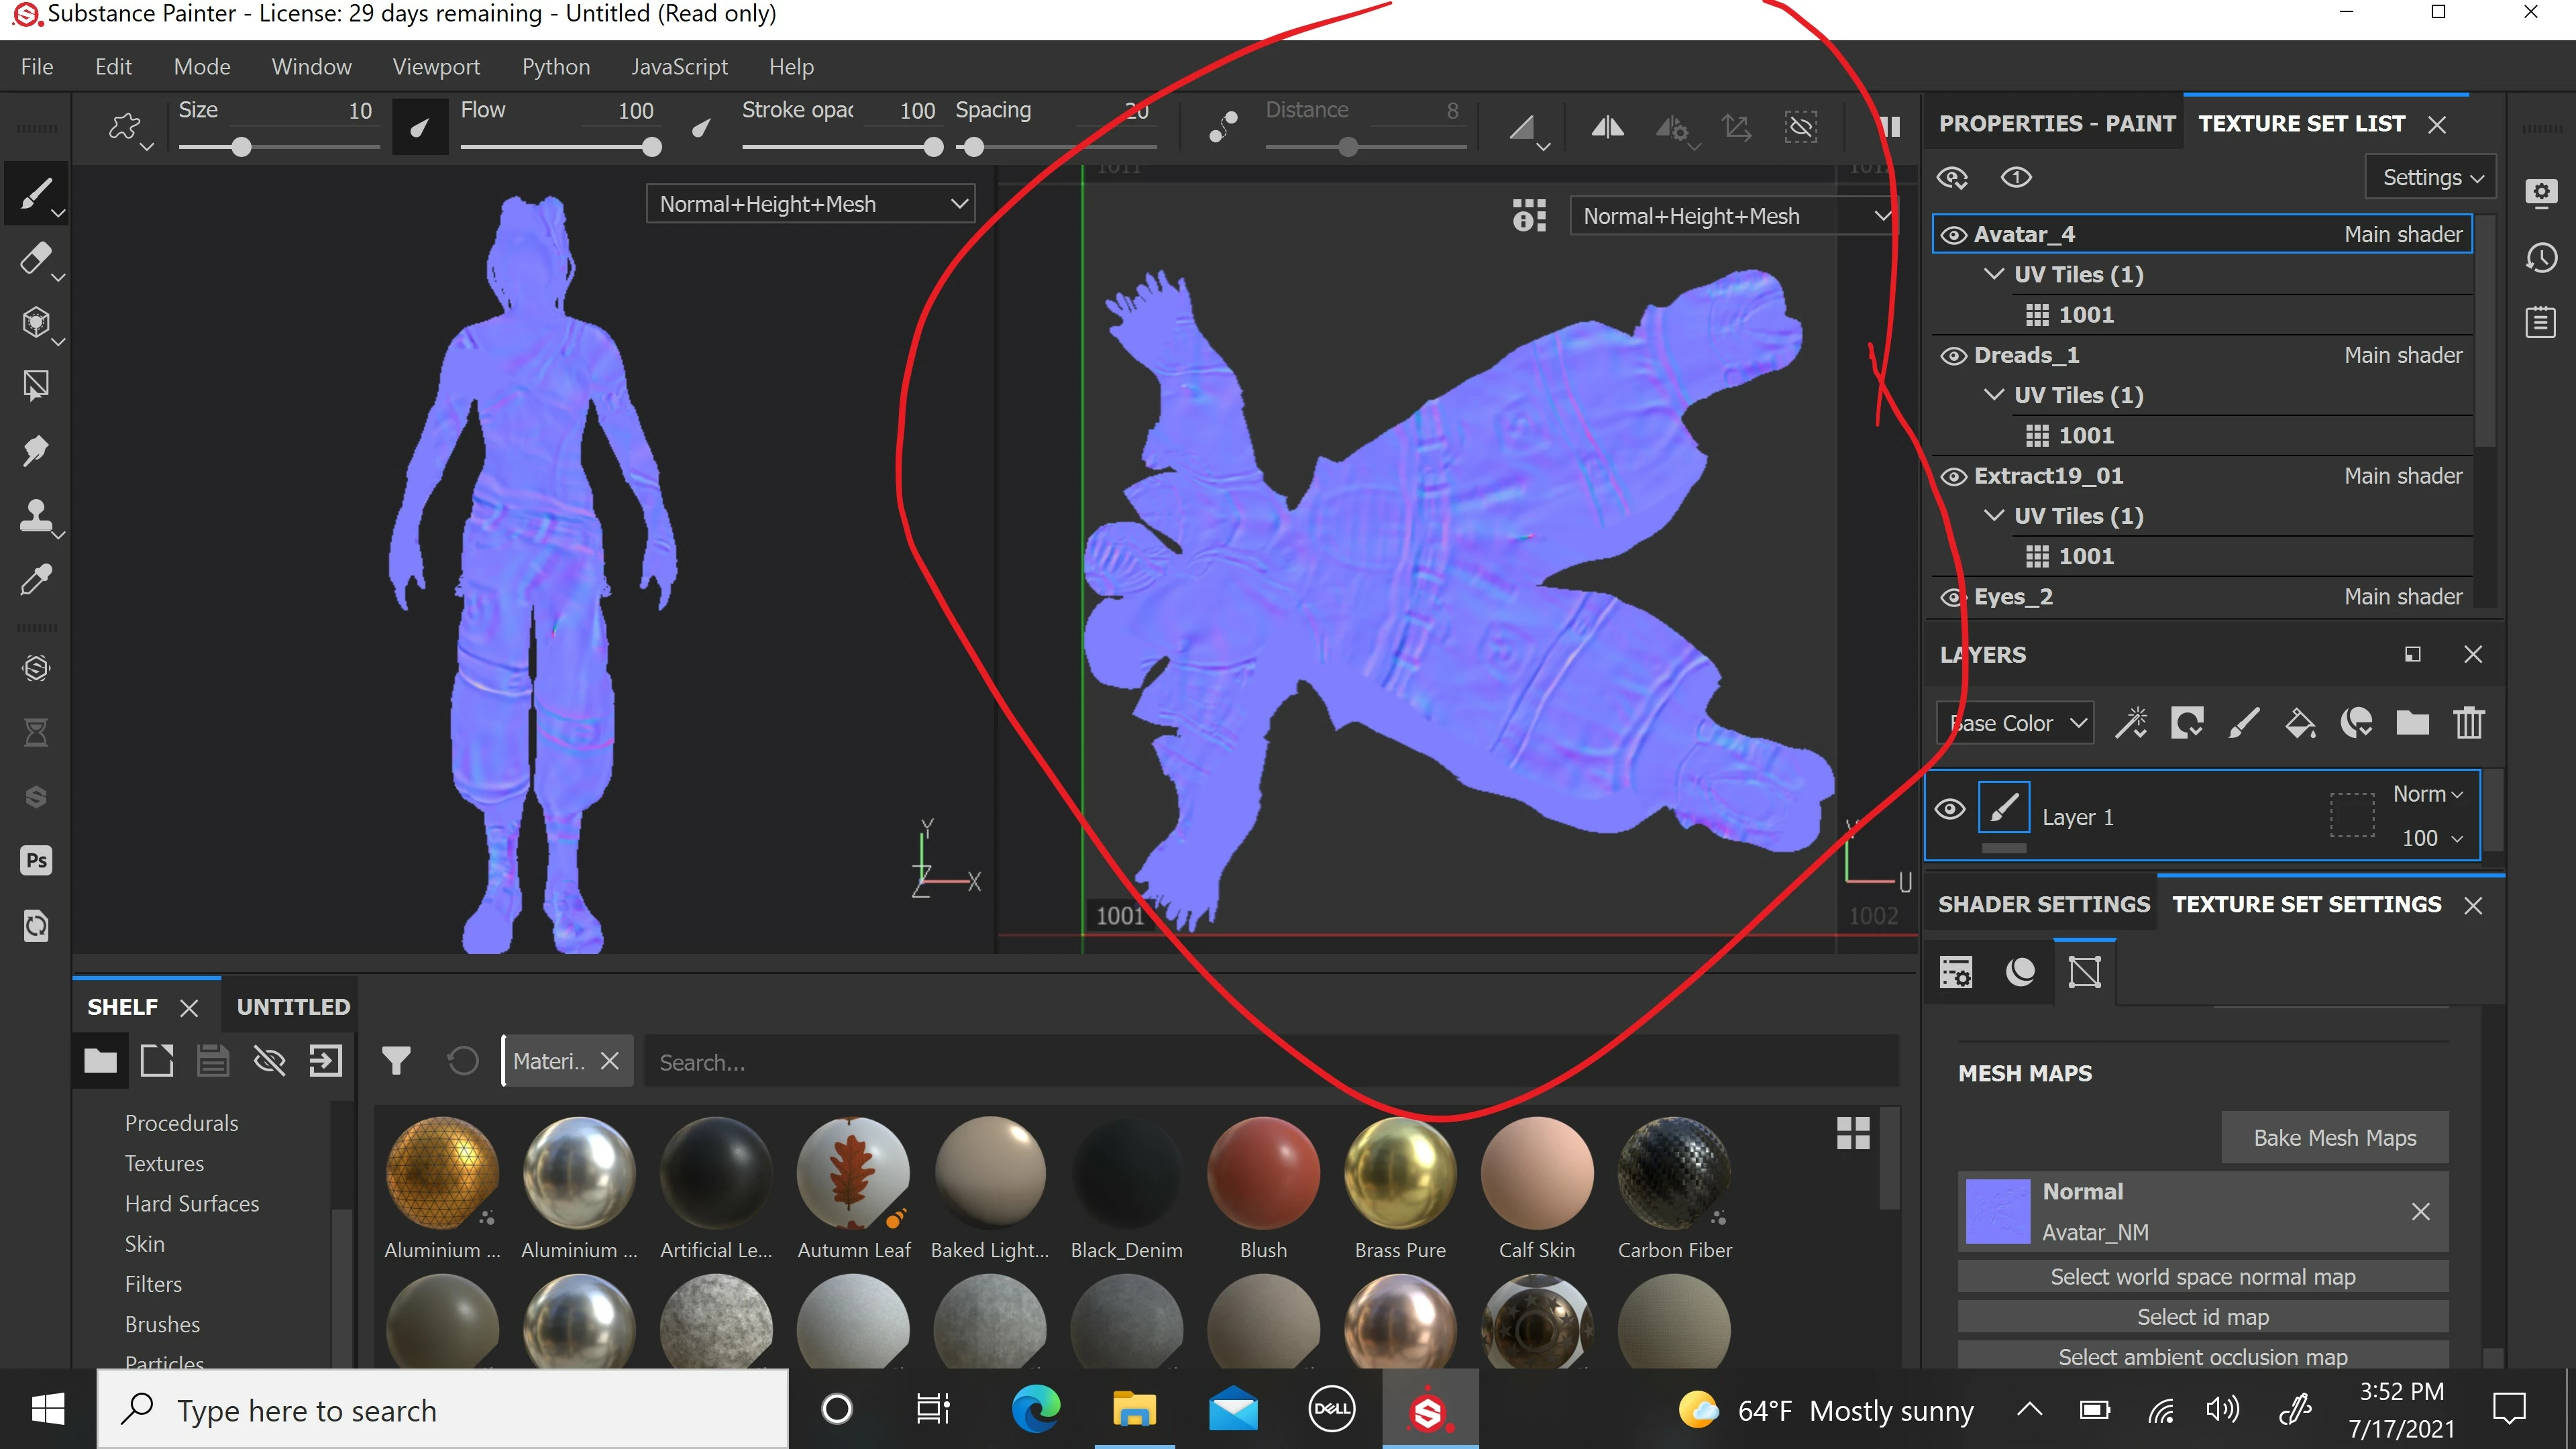This screenshot has height=1449, width=2576.
Task: Select the Paint brush tool
Action: pyautogui.click(x=36, y=193)
